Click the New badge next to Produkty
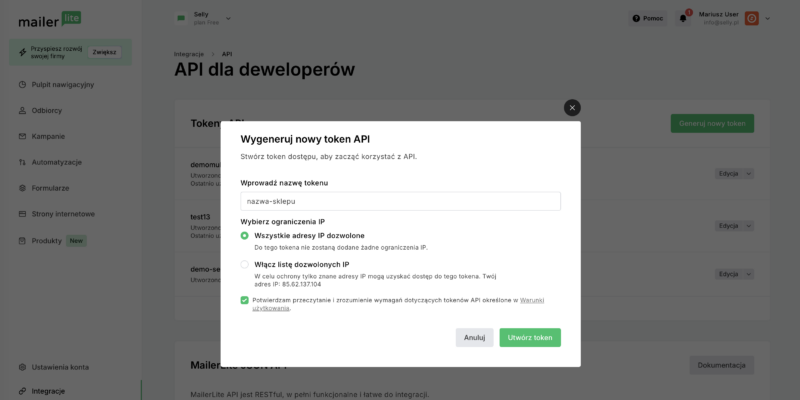The width and height of the screenshot is (800, 400). tap(76, 241)
